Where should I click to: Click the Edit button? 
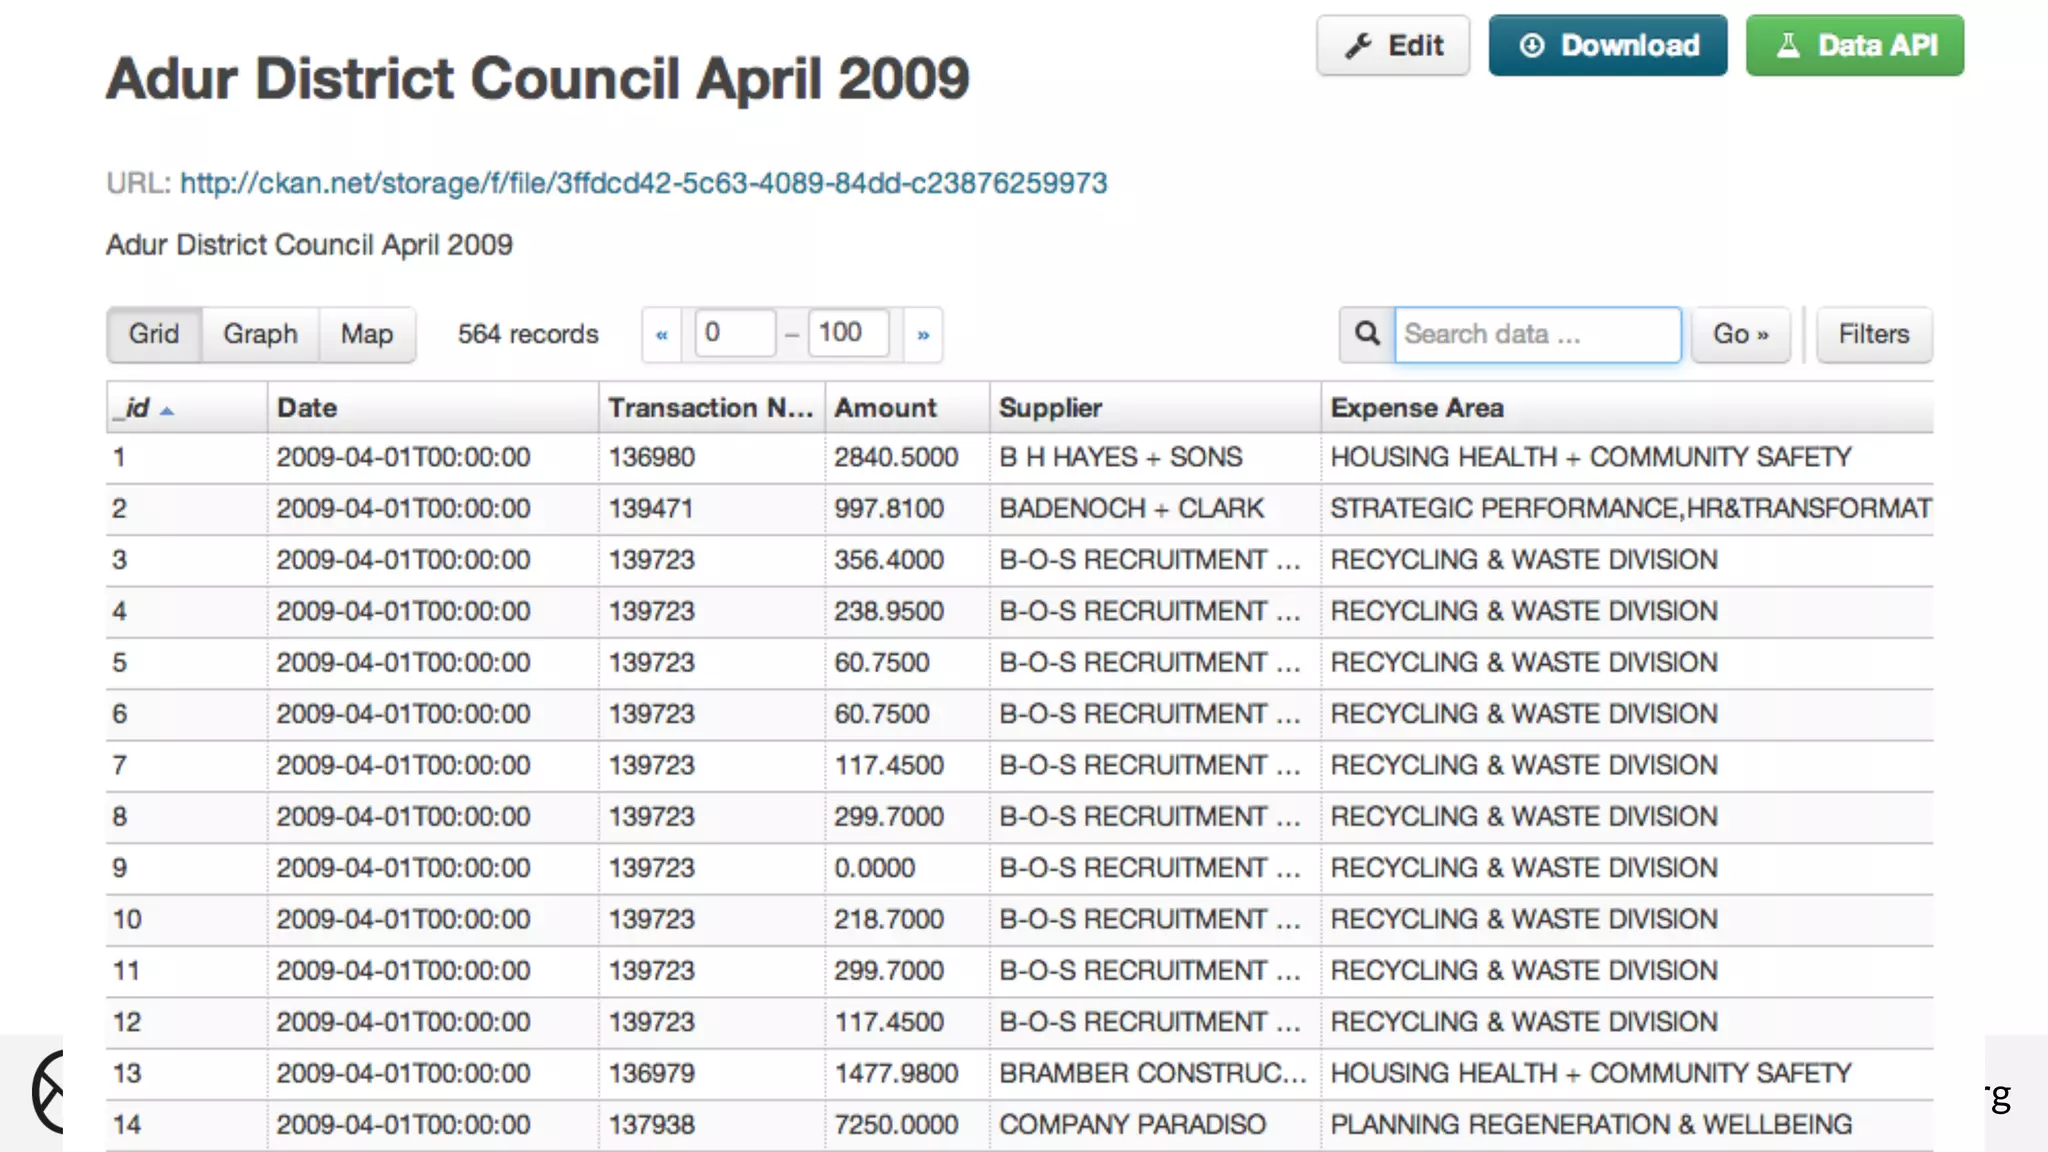(x=1393, y=46)
